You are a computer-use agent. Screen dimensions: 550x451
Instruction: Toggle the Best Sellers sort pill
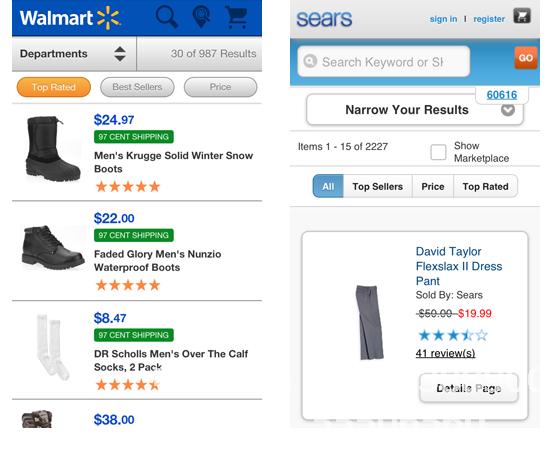[137, 87]
